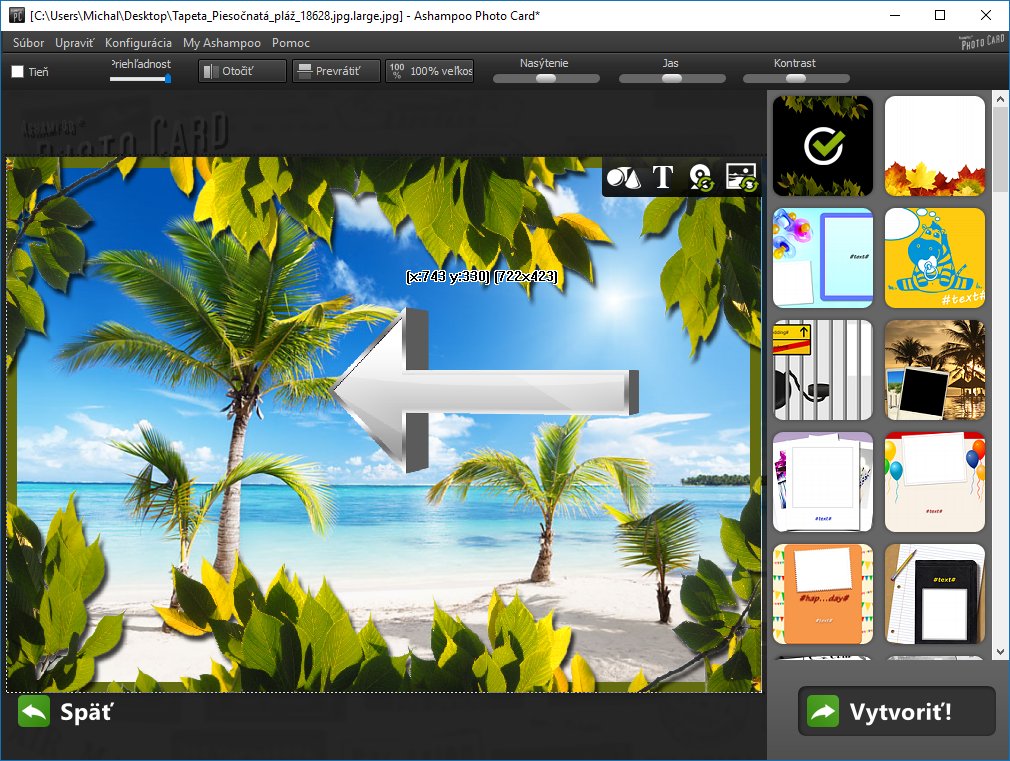Click the Otočiť rotate button
1010x761 pixels.
[x=242, y=72]
